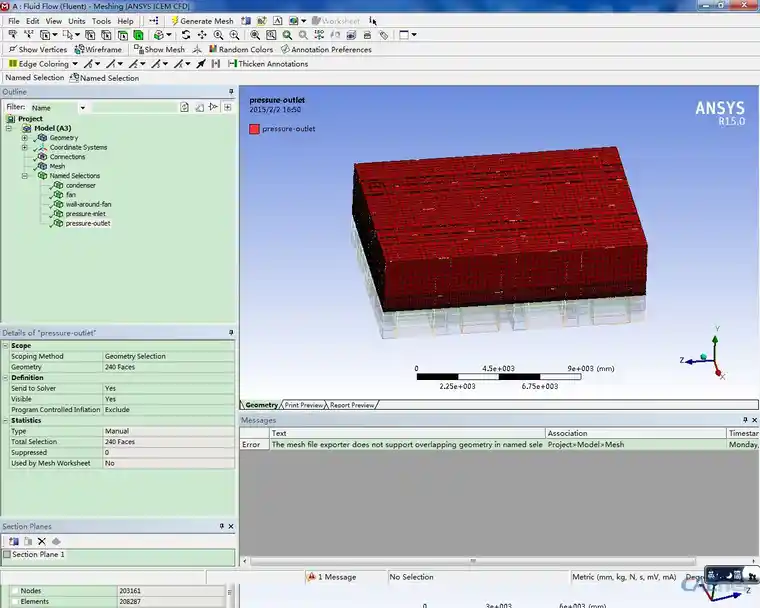Switch to the Geometry tab
The image size is (760, 608).
pyautogui.click(x=261, y=405)
